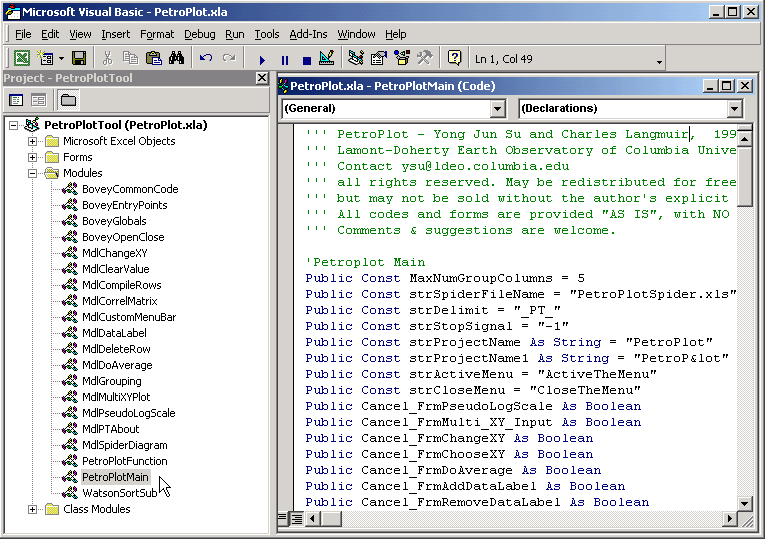
Task: Select the MdlChangeXY module
Action: (115, 253)
